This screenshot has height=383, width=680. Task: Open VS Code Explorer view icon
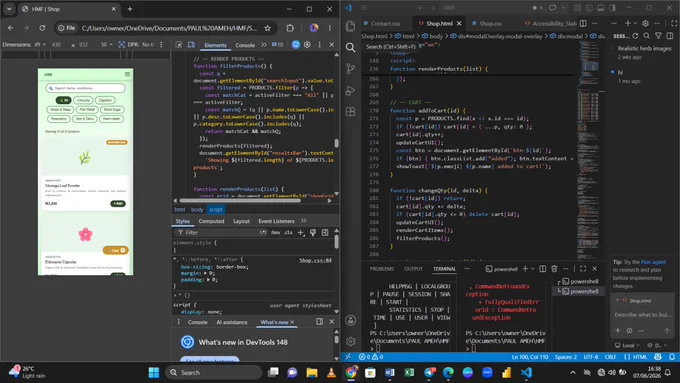(x=350, y=26)
